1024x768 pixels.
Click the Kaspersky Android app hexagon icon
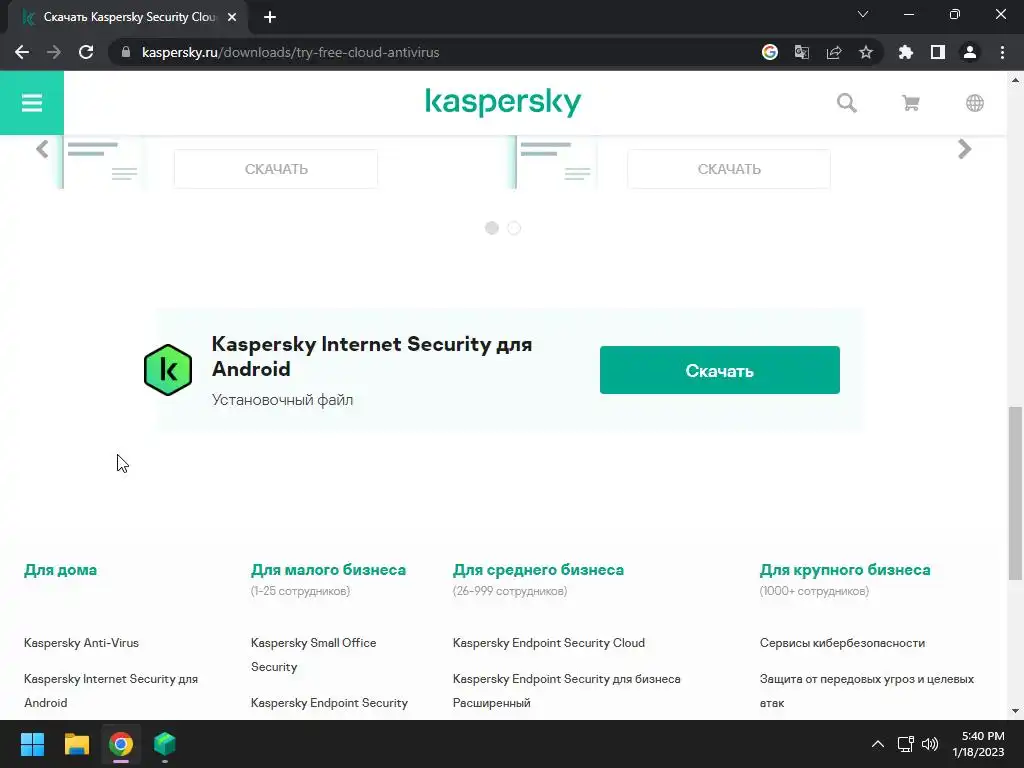pos(168,370)
